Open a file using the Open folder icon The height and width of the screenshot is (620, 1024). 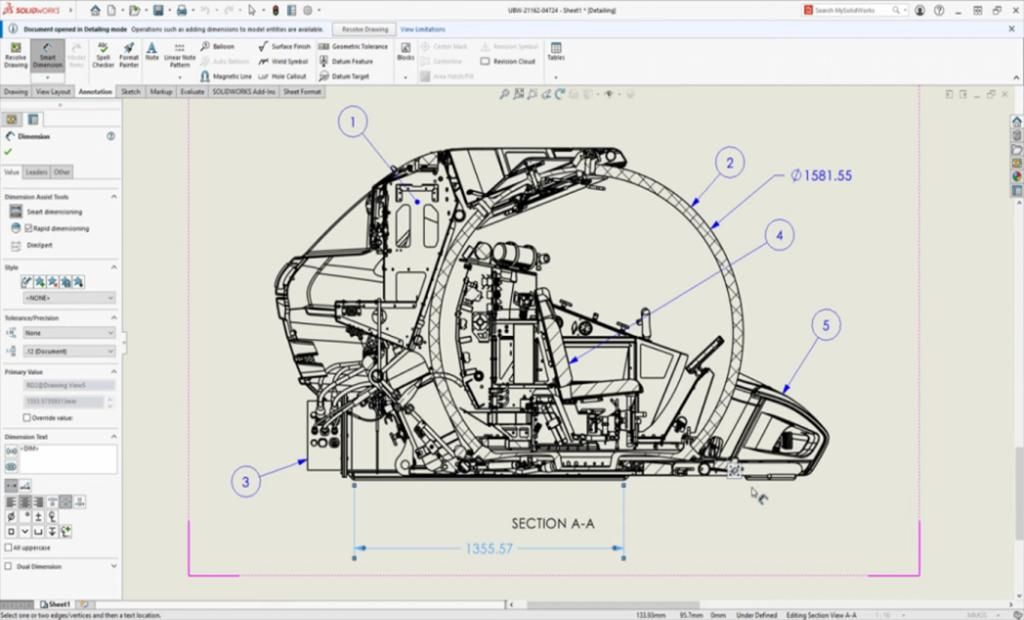(x=134, y=10)
